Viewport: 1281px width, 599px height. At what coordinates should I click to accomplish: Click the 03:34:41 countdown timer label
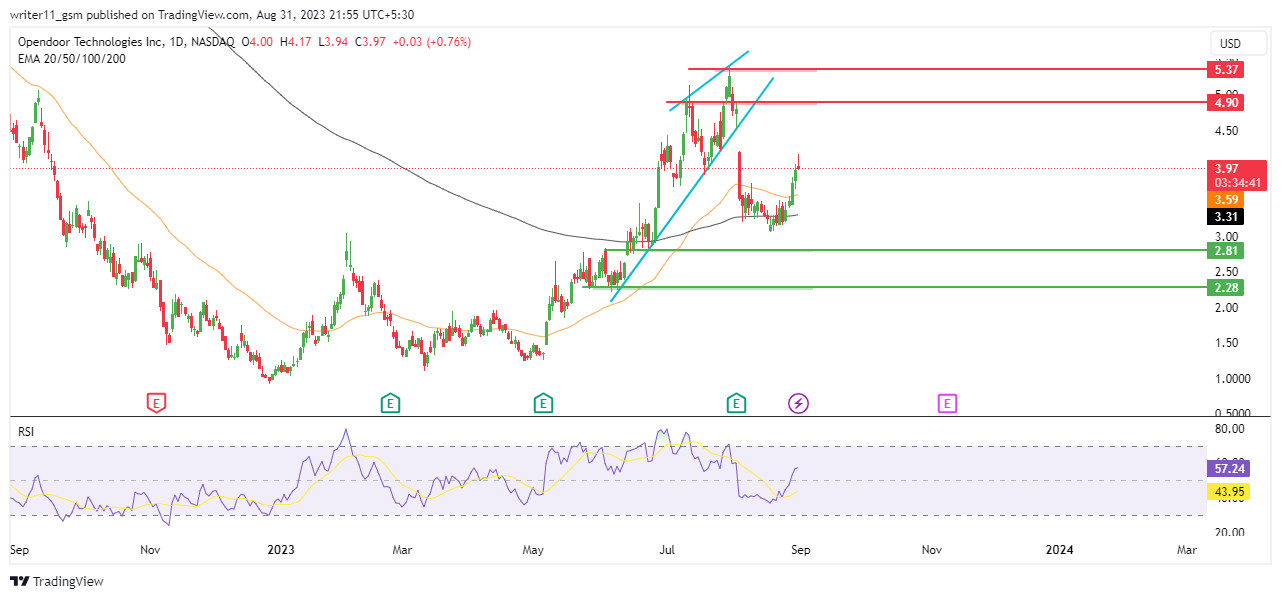click(1237, 183)
